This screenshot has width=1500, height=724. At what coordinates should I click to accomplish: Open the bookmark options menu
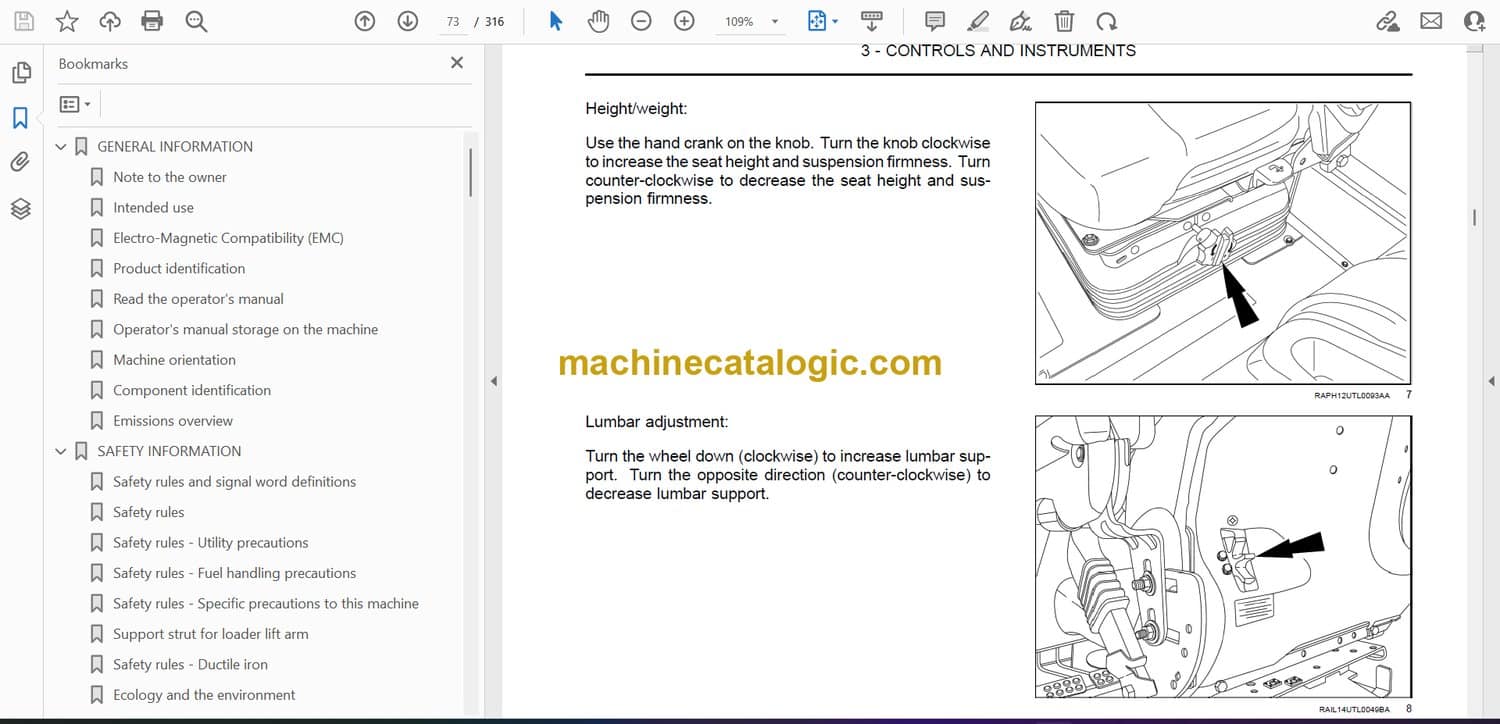[x=75, y=104]
